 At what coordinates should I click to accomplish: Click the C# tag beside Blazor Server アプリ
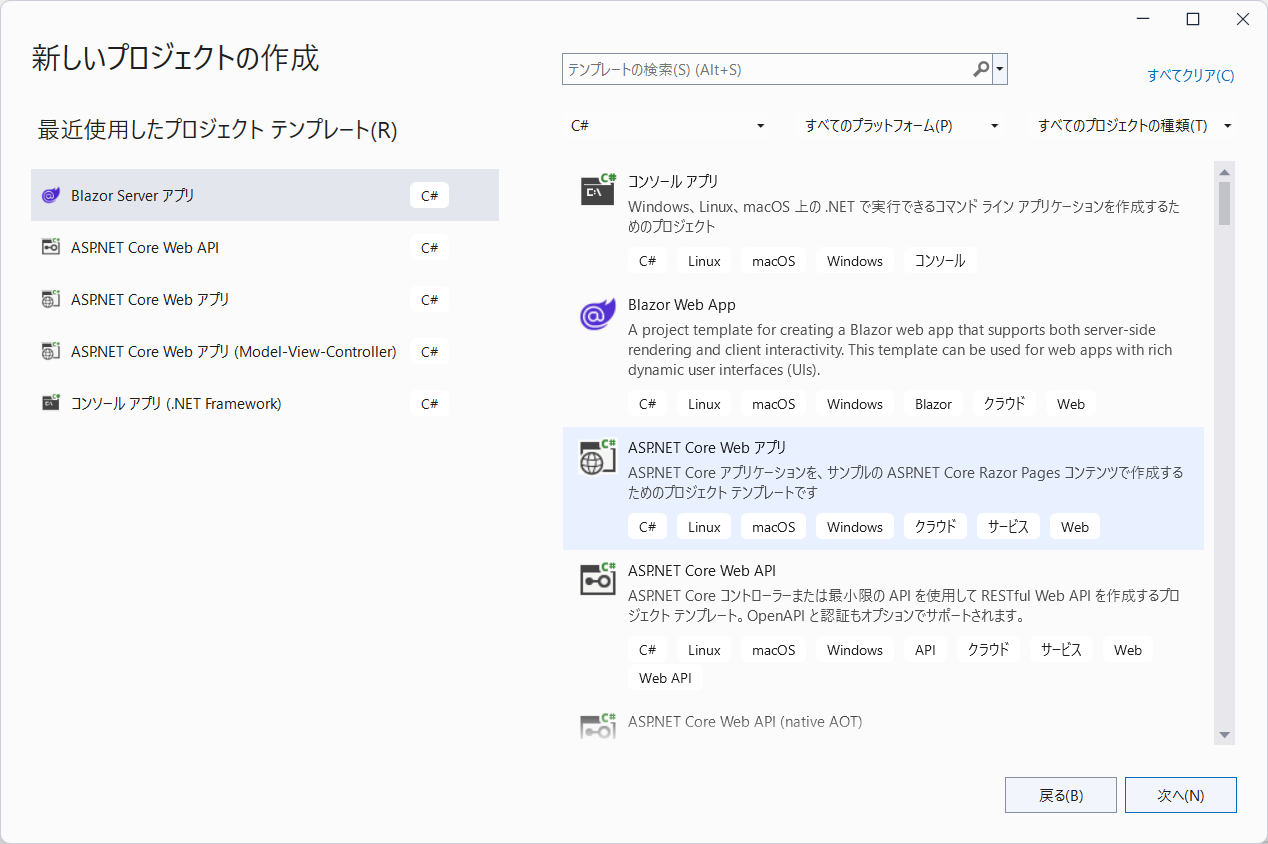(430, 196)
